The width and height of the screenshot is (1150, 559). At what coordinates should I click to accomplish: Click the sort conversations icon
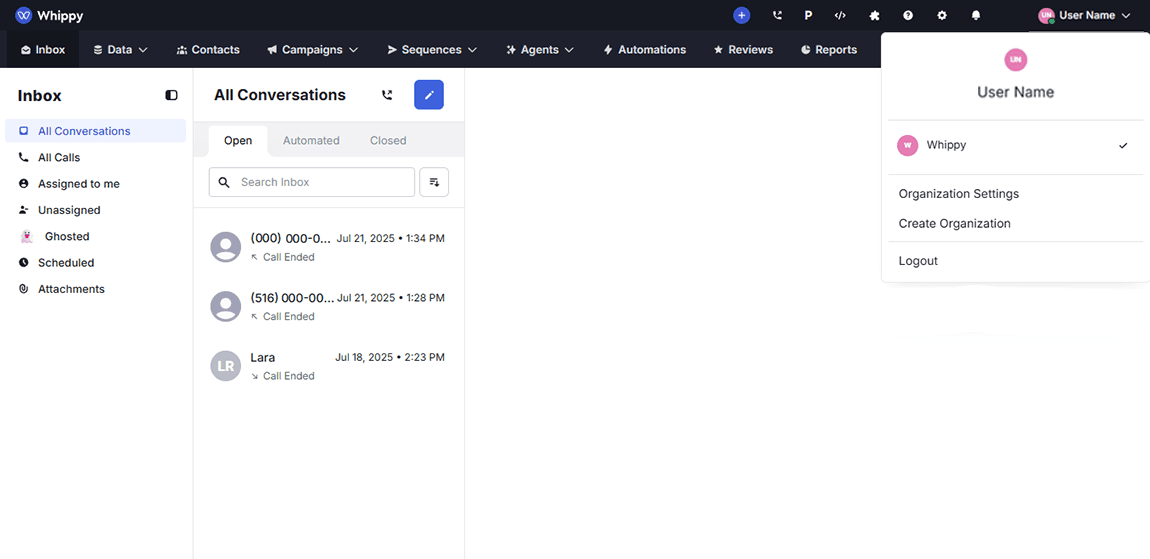[434, 182]
